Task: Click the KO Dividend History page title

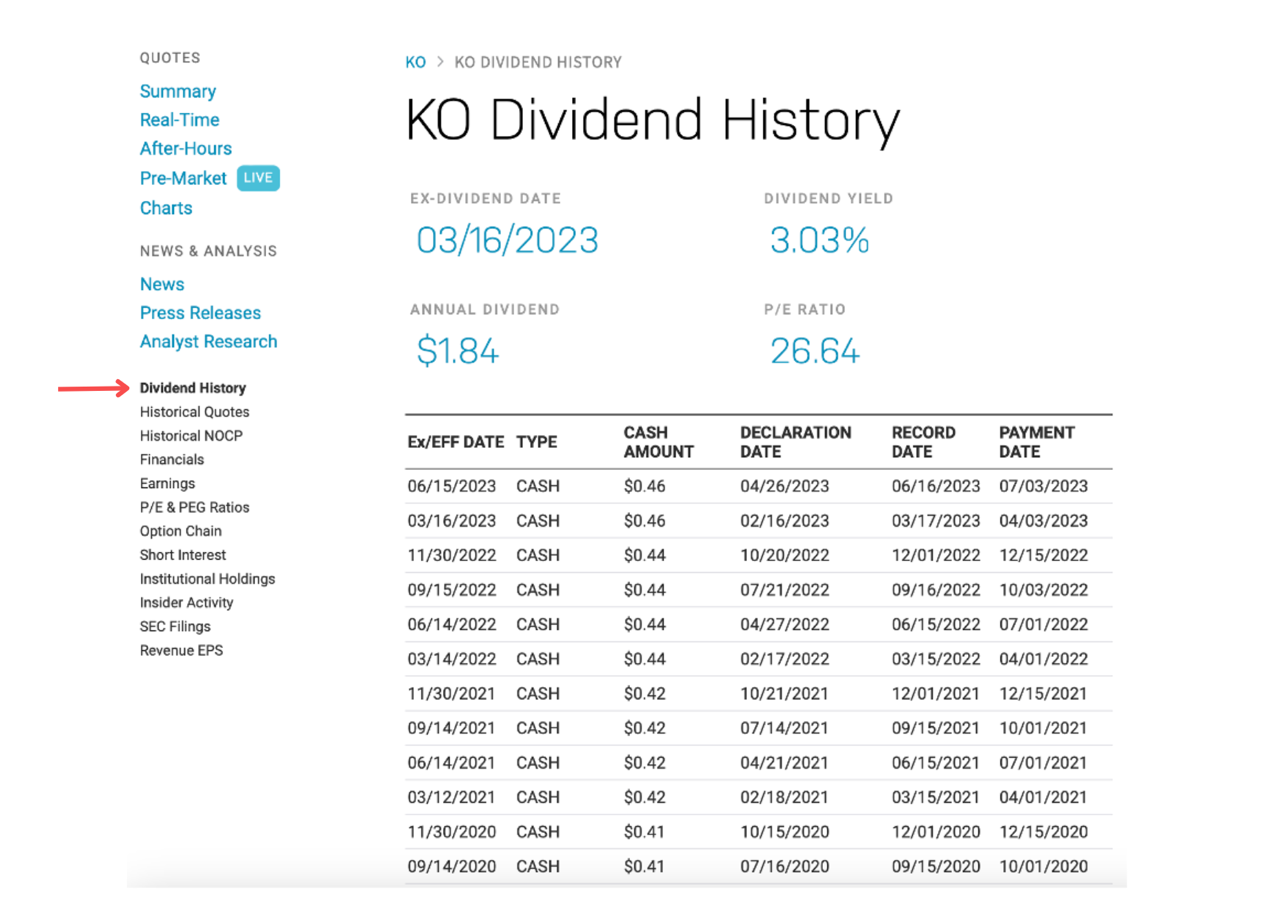Action: coord(653,122)
